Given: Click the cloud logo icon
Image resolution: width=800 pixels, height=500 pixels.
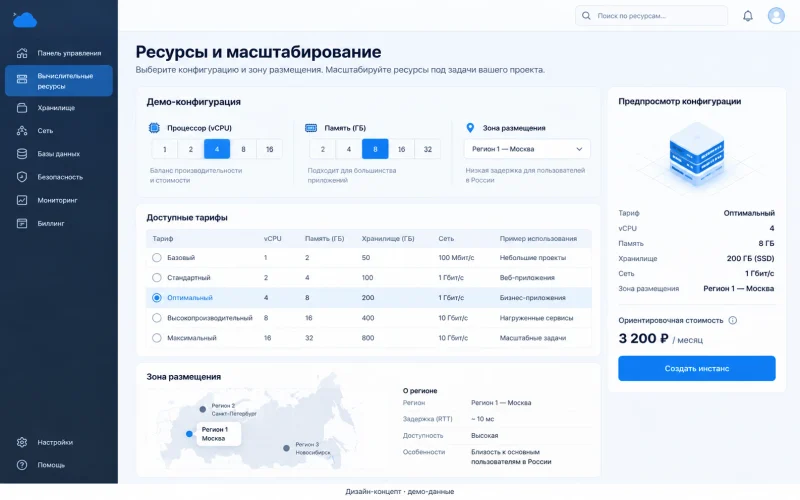Looking at the screenshot, I should (x=24, y=20).
